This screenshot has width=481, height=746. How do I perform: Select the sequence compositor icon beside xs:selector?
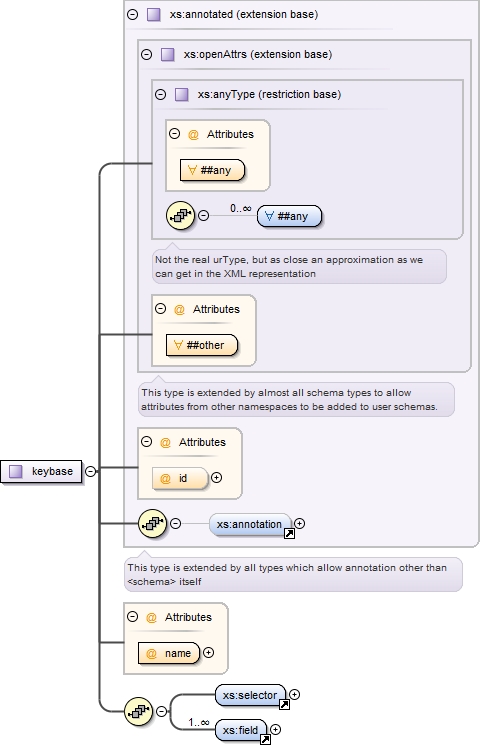[x=138, y=712]
